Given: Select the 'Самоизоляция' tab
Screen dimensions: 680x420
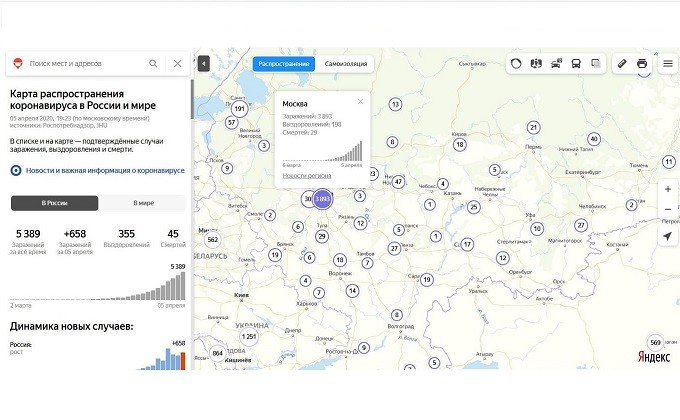Looking at the screenshot, I should 346,63.
